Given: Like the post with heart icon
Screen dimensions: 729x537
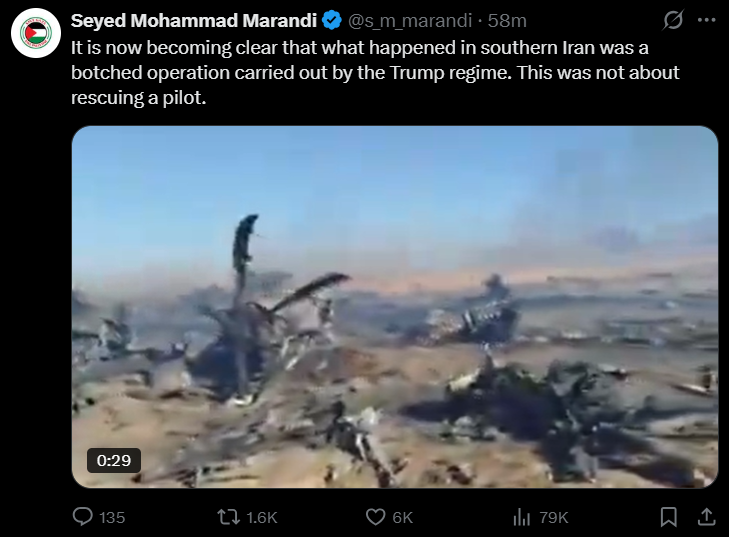Looking at the screenshot, I should click(375, 517).
